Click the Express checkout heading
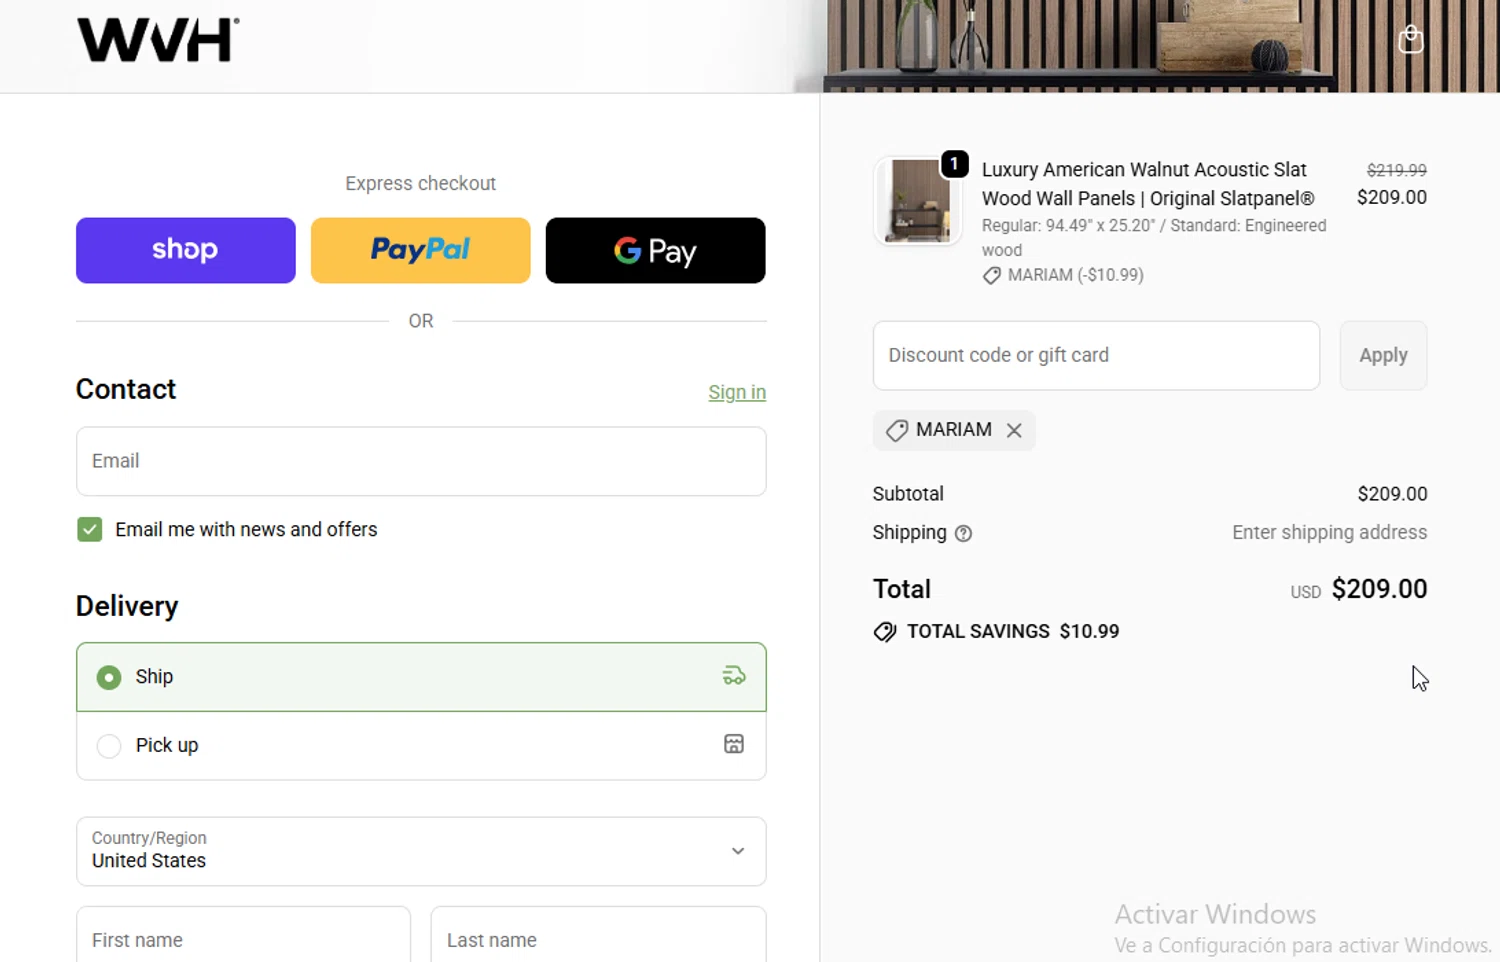 421,184
